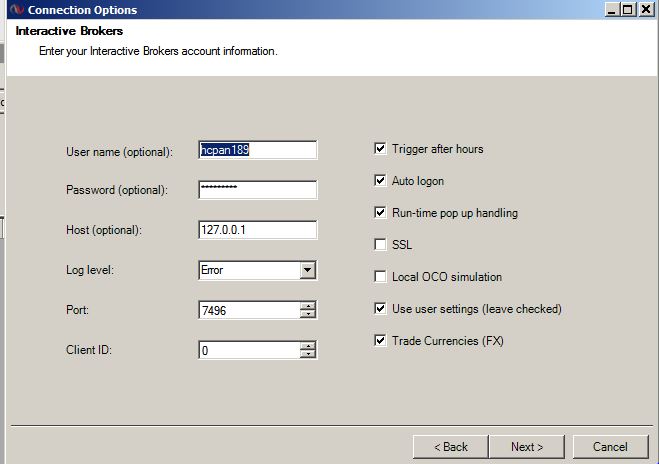Click the Connection Options title bar app icon

pos(17,9)
